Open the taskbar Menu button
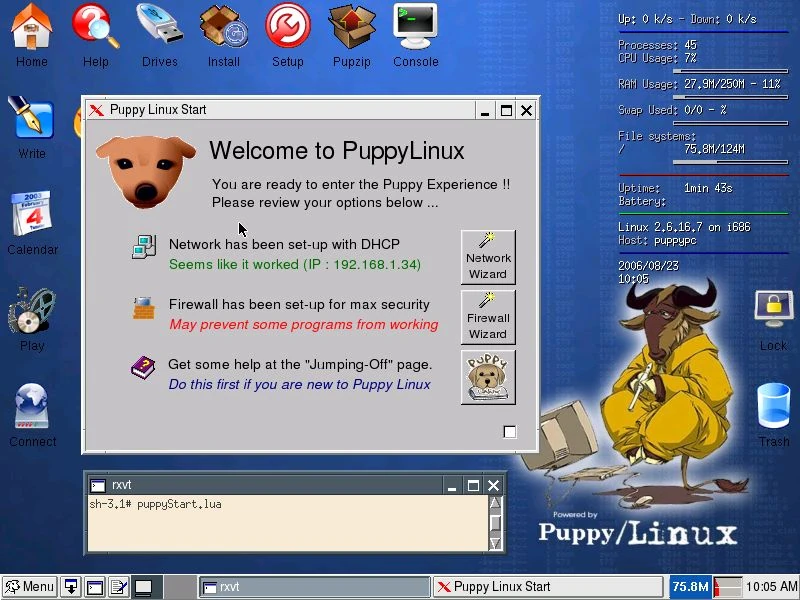 click(x=29, y=587)
